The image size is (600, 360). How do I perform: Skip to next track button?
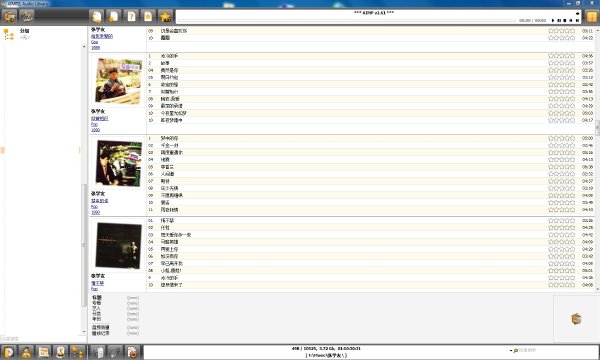(577, 20)
